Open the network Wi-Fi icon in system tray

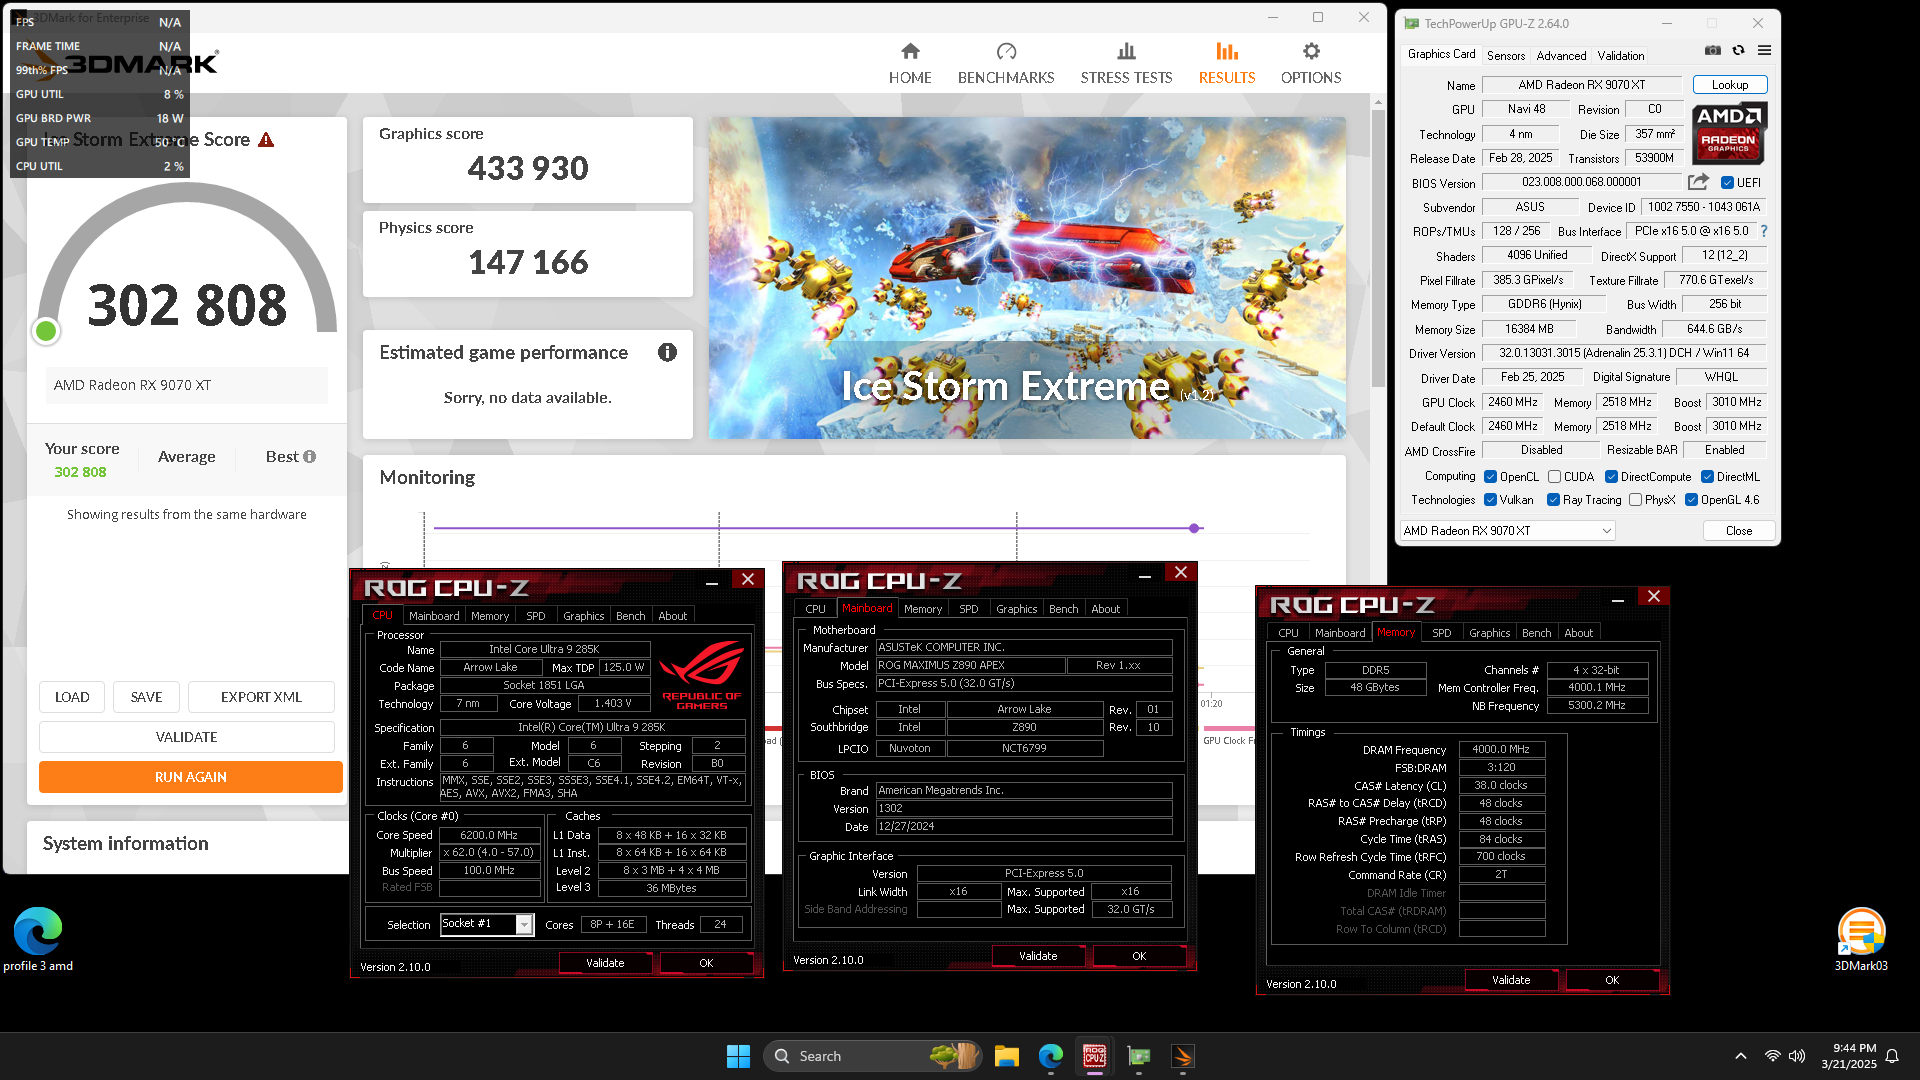click(x=1772, y=1056)
